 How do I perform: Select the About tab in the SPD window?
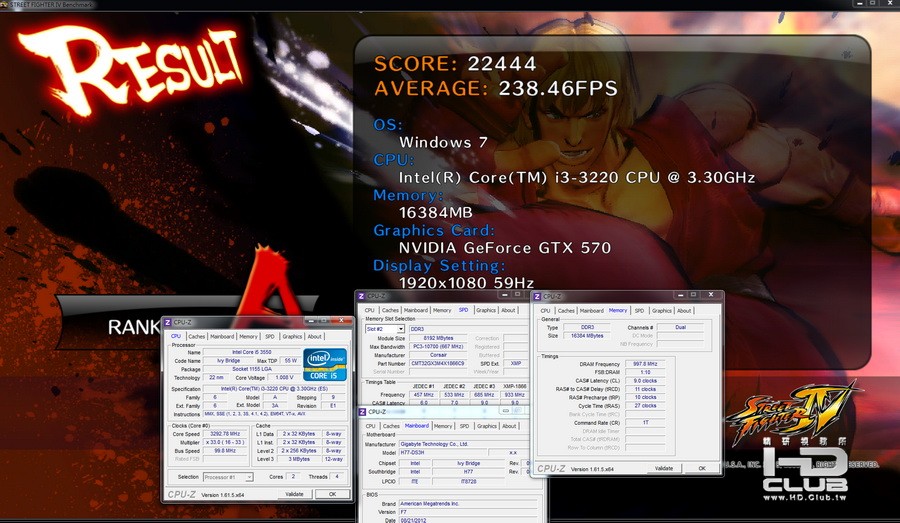coord(509,310)
